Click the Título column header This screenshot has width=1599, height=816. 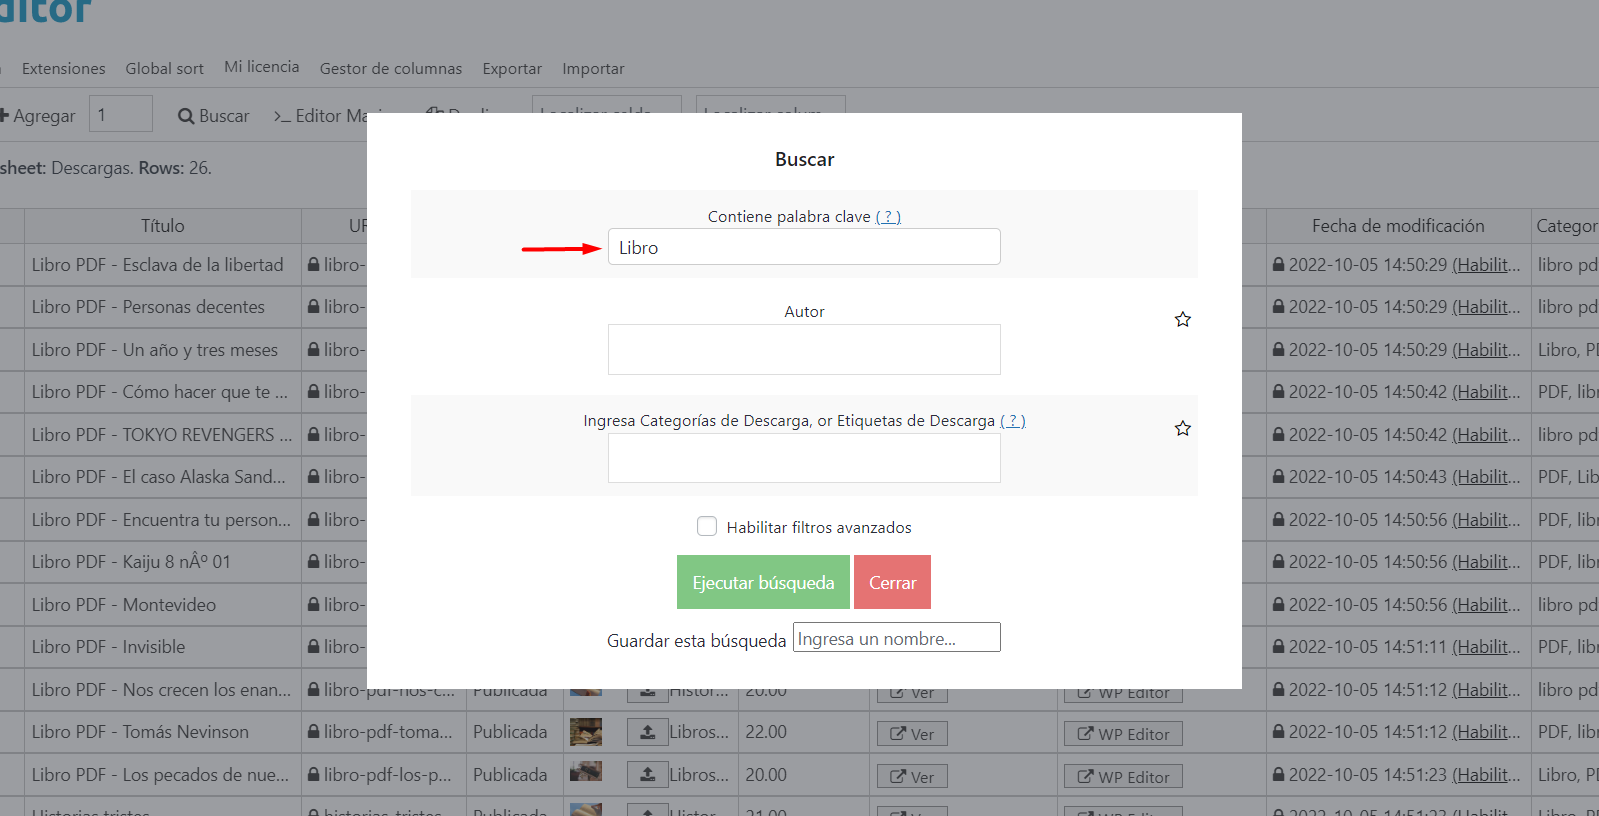[162, 226]
